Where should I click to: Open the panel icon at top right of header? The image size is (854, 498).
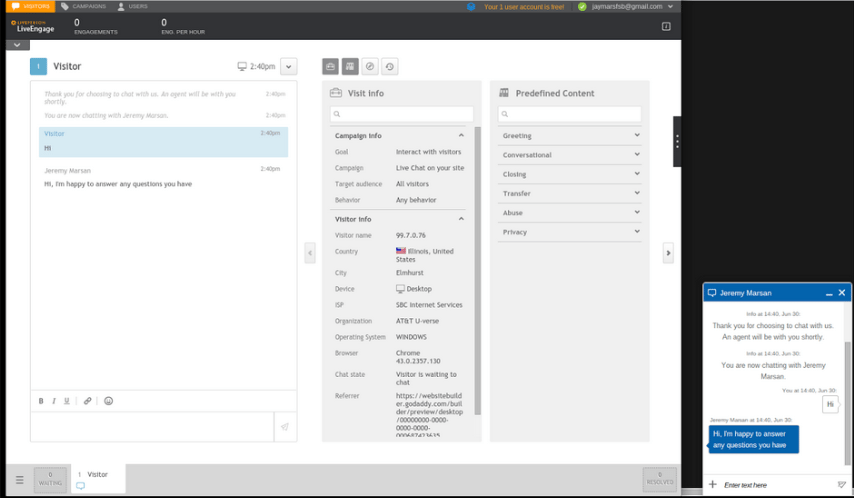pyautogui.click(x=666, y=26)
